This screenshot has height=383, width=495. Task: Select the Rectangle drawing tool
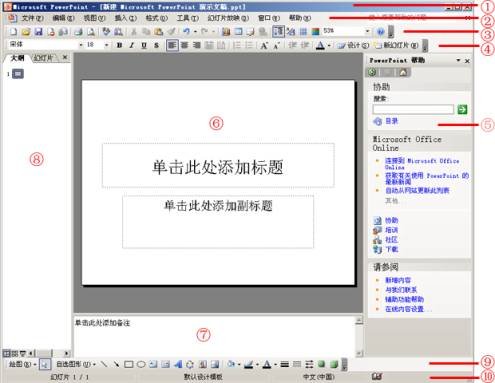point(129,364)
